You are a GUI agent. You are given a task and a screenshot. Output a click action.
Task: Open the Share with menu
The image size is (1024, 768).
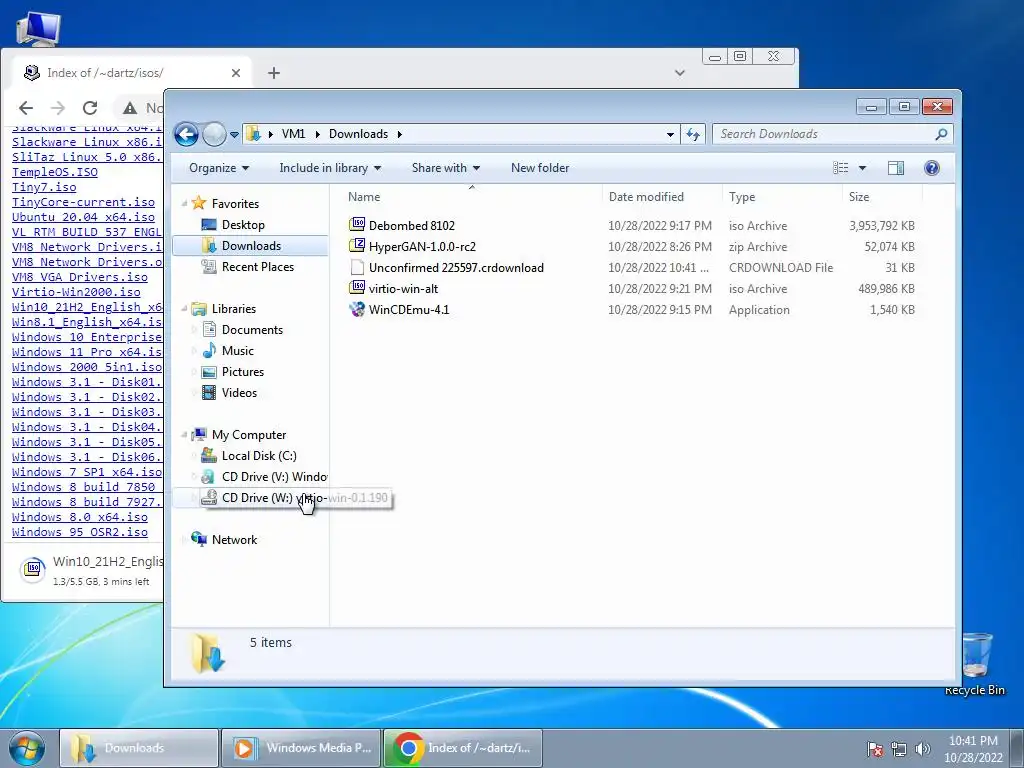[x=445, y=168]
